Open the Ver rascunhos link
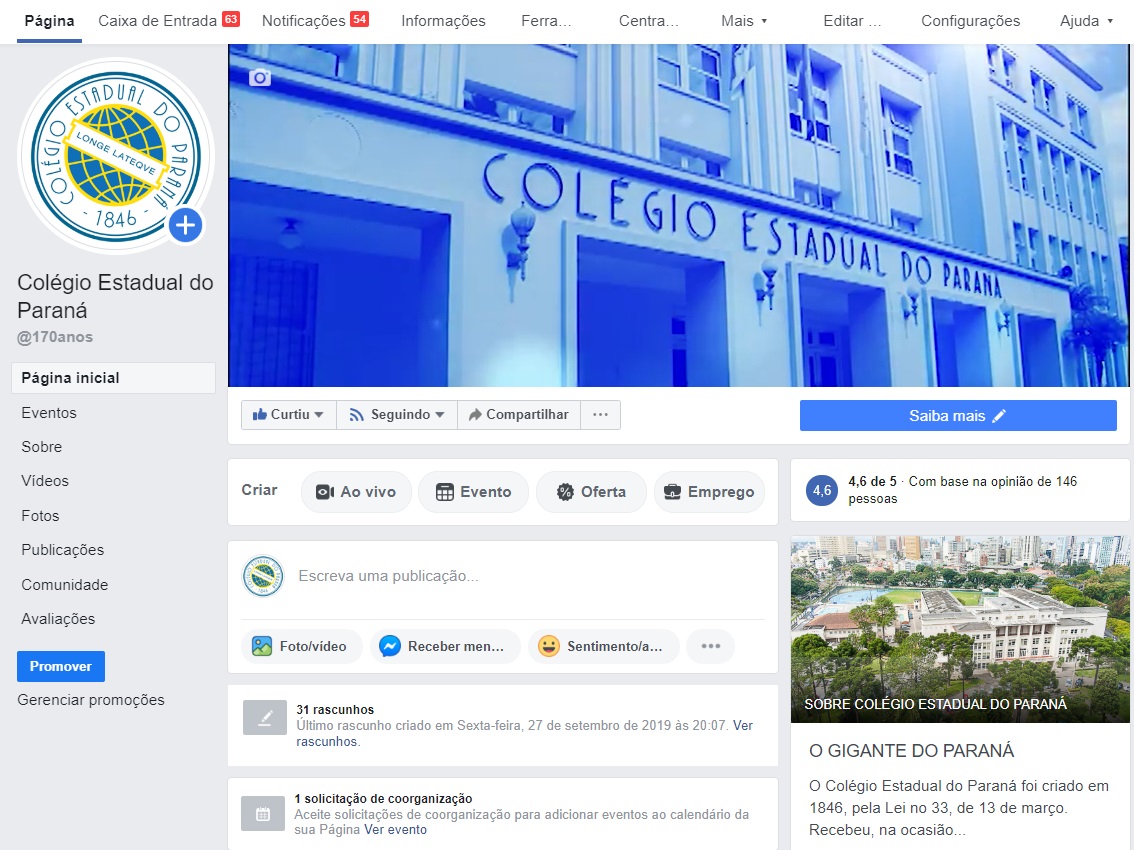 point(524,733)
